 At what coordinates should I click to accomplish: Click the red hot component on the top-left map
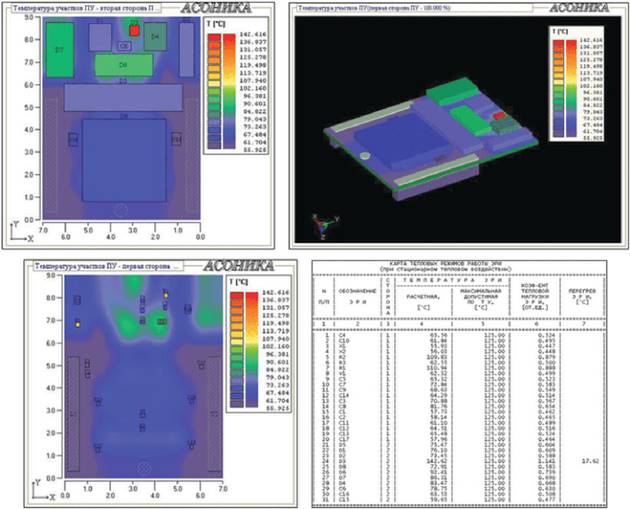pyautogui.click(x=135, y=31)
